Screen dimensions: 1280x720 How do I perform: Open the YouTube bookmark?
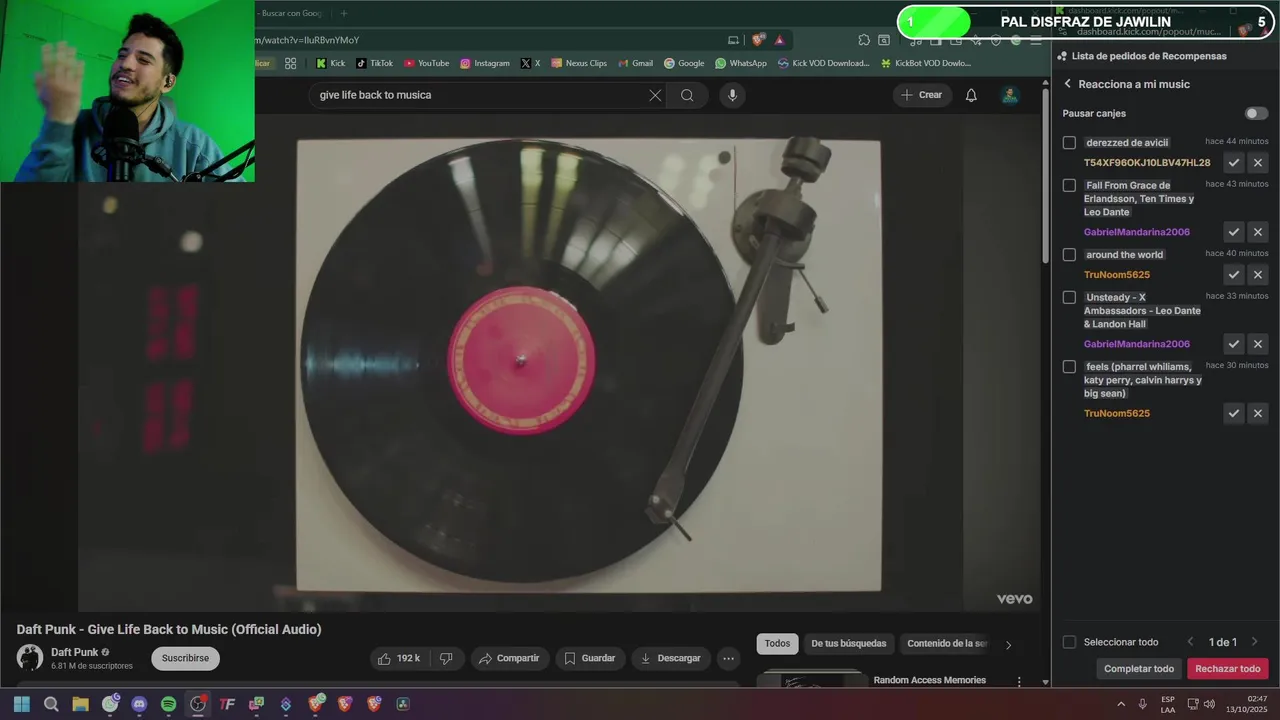tap(427, 63)
